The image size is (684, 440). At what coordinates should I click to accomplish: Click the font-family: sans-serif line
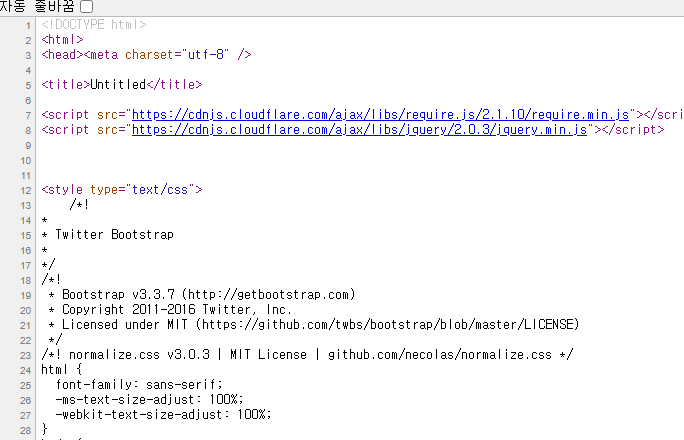pyautogui.click(x=139, y=385)
